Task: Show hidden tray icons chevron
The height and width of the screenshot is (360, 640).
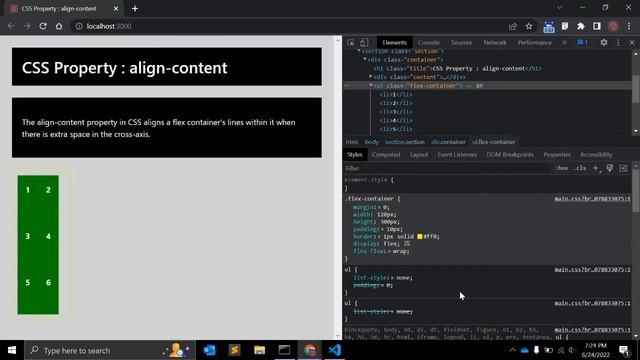Action: (512, 350)
